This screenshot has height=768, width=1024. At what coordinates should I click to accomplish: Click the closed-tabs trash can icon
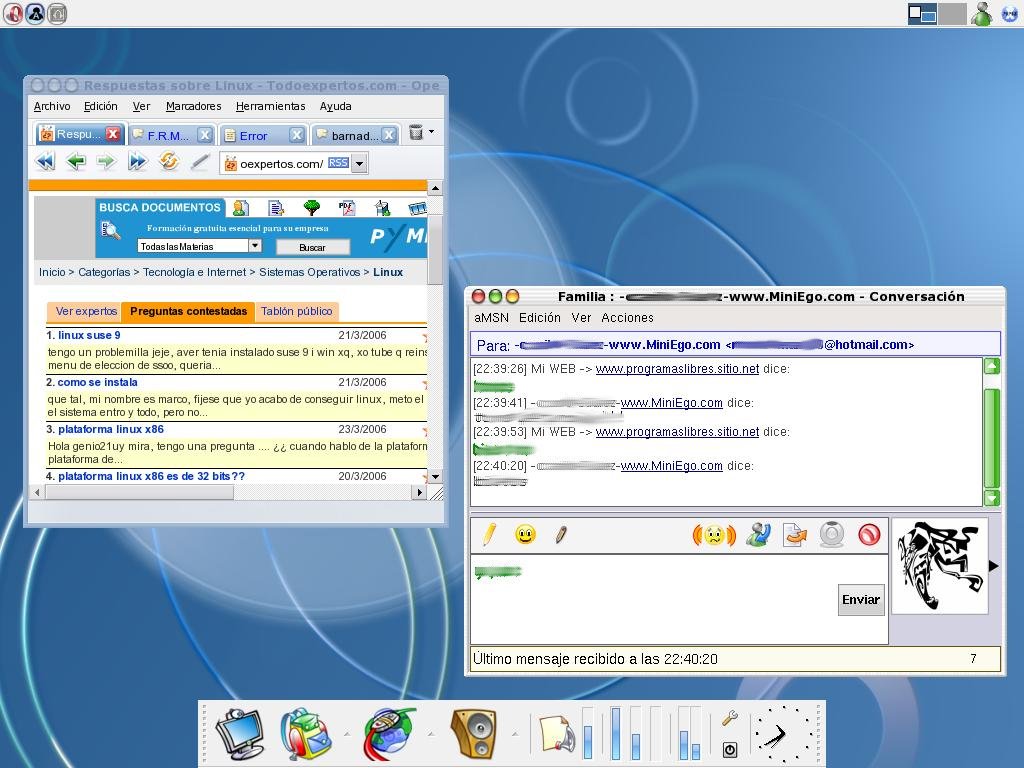415,133
